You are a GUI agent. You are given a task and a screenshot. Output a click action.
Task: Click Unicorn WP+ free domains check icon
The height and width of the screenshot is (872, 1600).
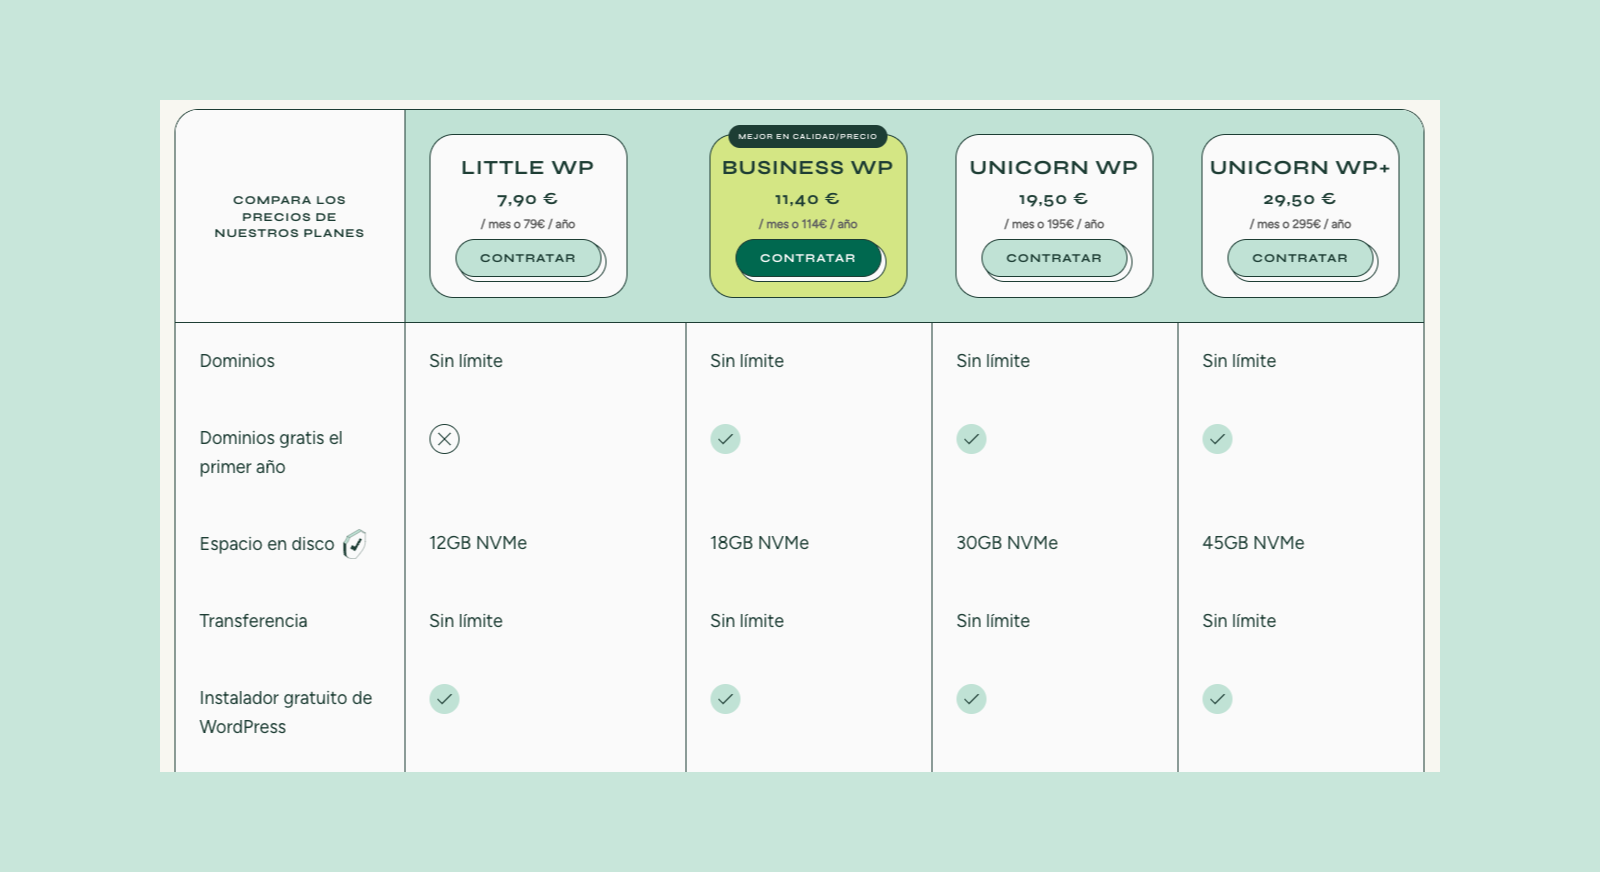1217,439
